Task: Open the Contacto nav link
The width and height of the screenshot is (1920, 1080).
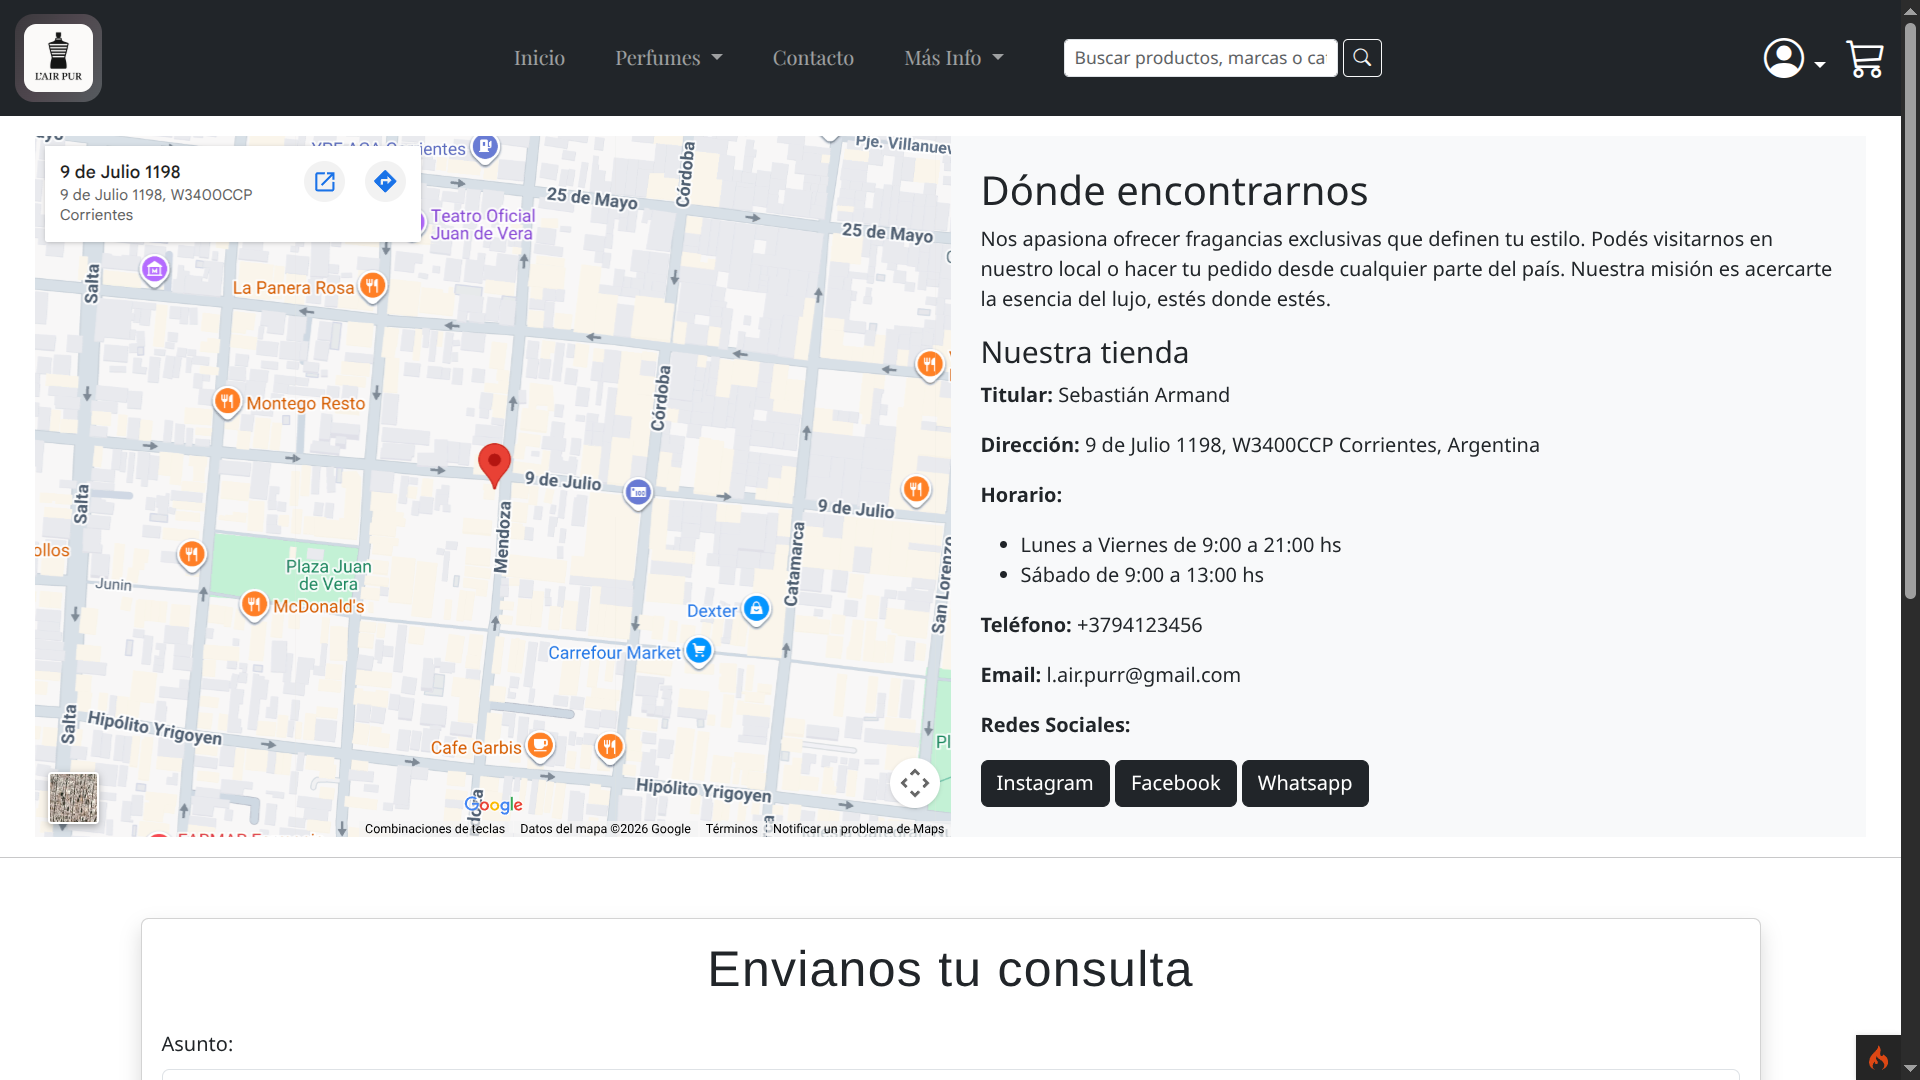Action: click(x=813, y=58)
